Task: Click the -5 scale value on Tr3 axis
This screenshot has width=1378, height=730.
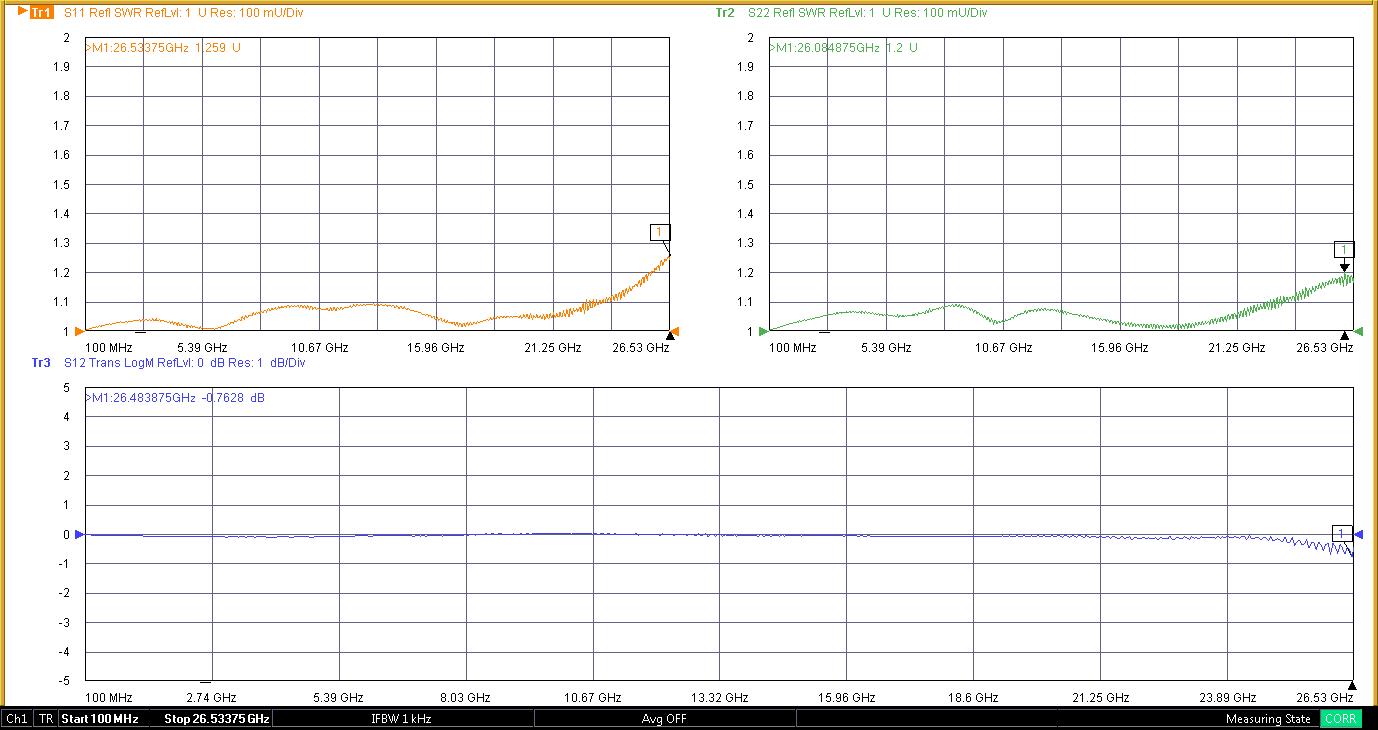Action: point(64,681)
